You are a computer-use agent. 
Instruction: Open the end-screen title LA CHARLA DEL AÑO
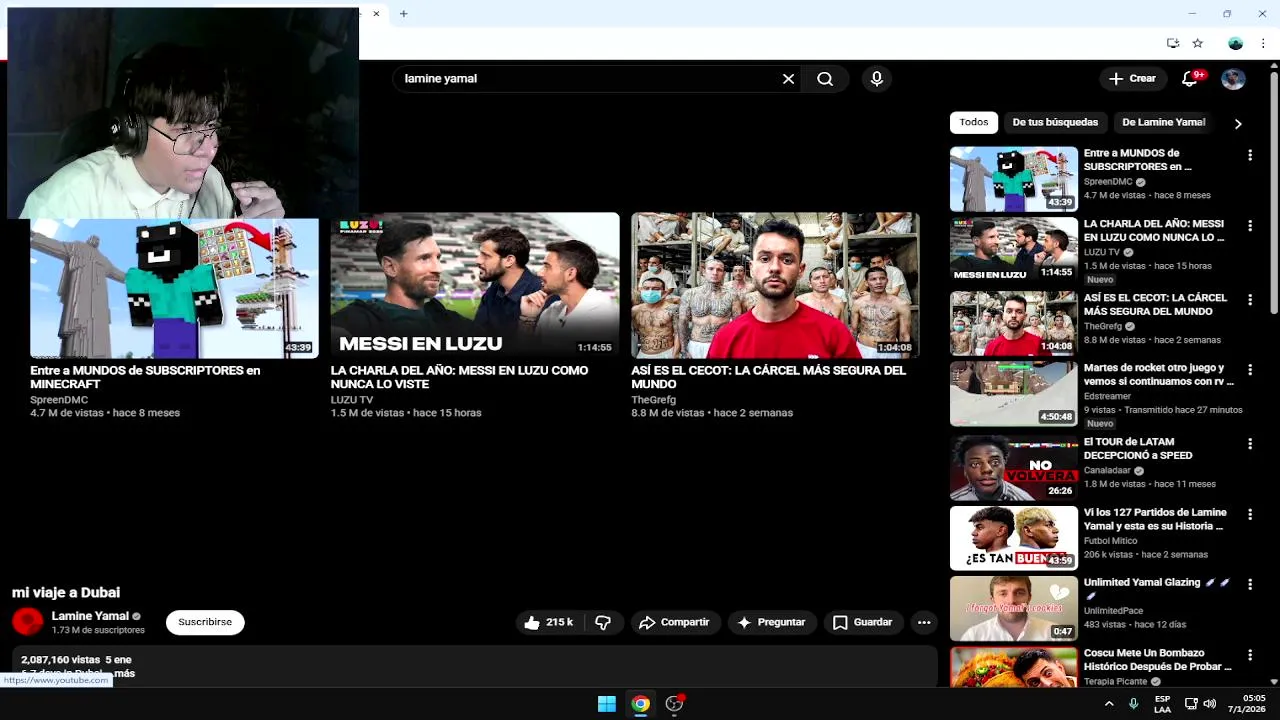tap(459, 377)
